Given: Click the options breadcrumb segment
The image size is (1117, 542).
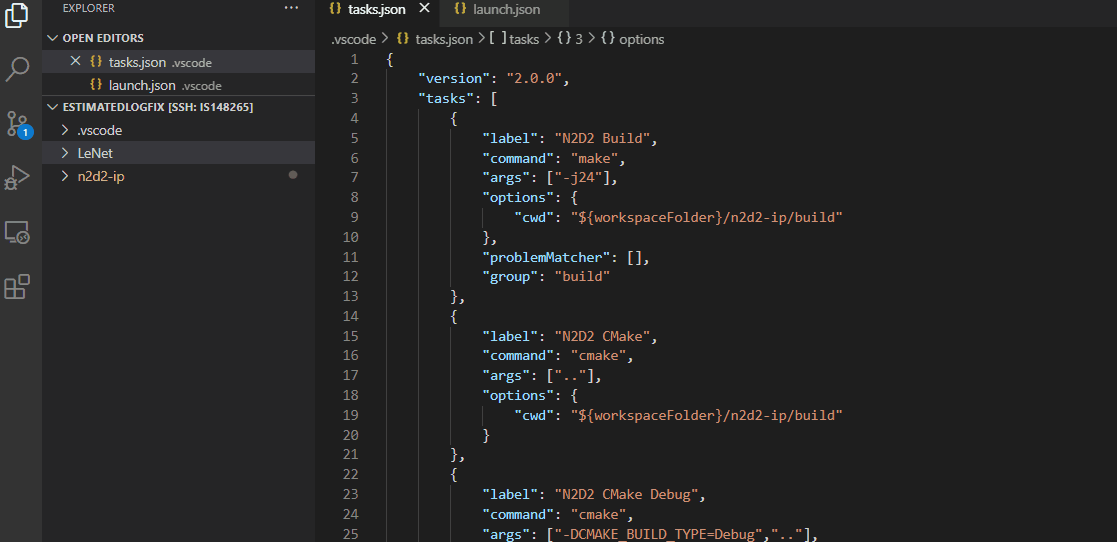Looking at the screenshot, I should [641, 39].
